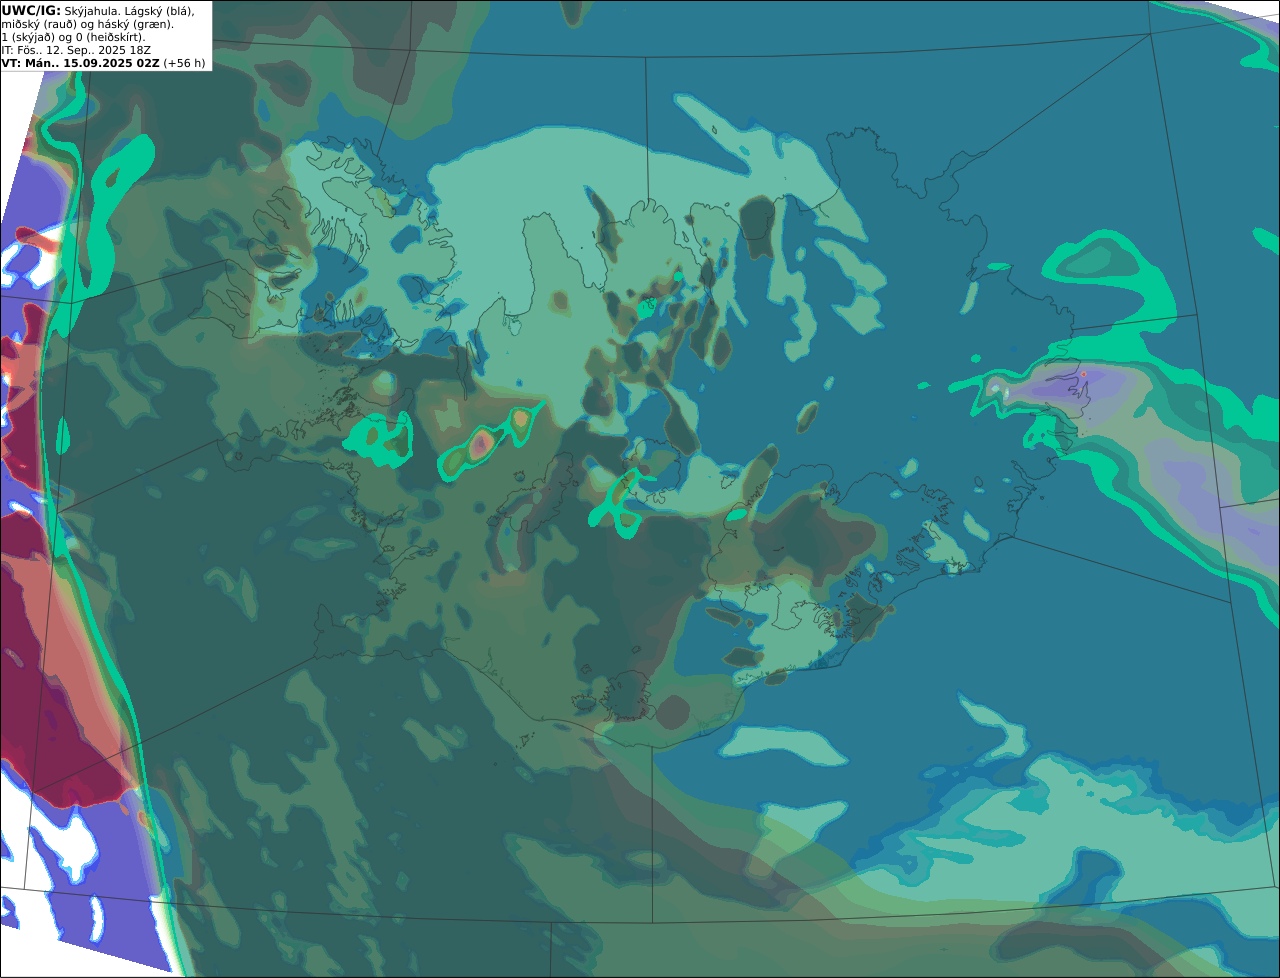Click the "miðský (rauð)" legend text
Image resolution: width=1280 pixels, height=978 pixels.
pyautogui.click(x=40, y=24)
